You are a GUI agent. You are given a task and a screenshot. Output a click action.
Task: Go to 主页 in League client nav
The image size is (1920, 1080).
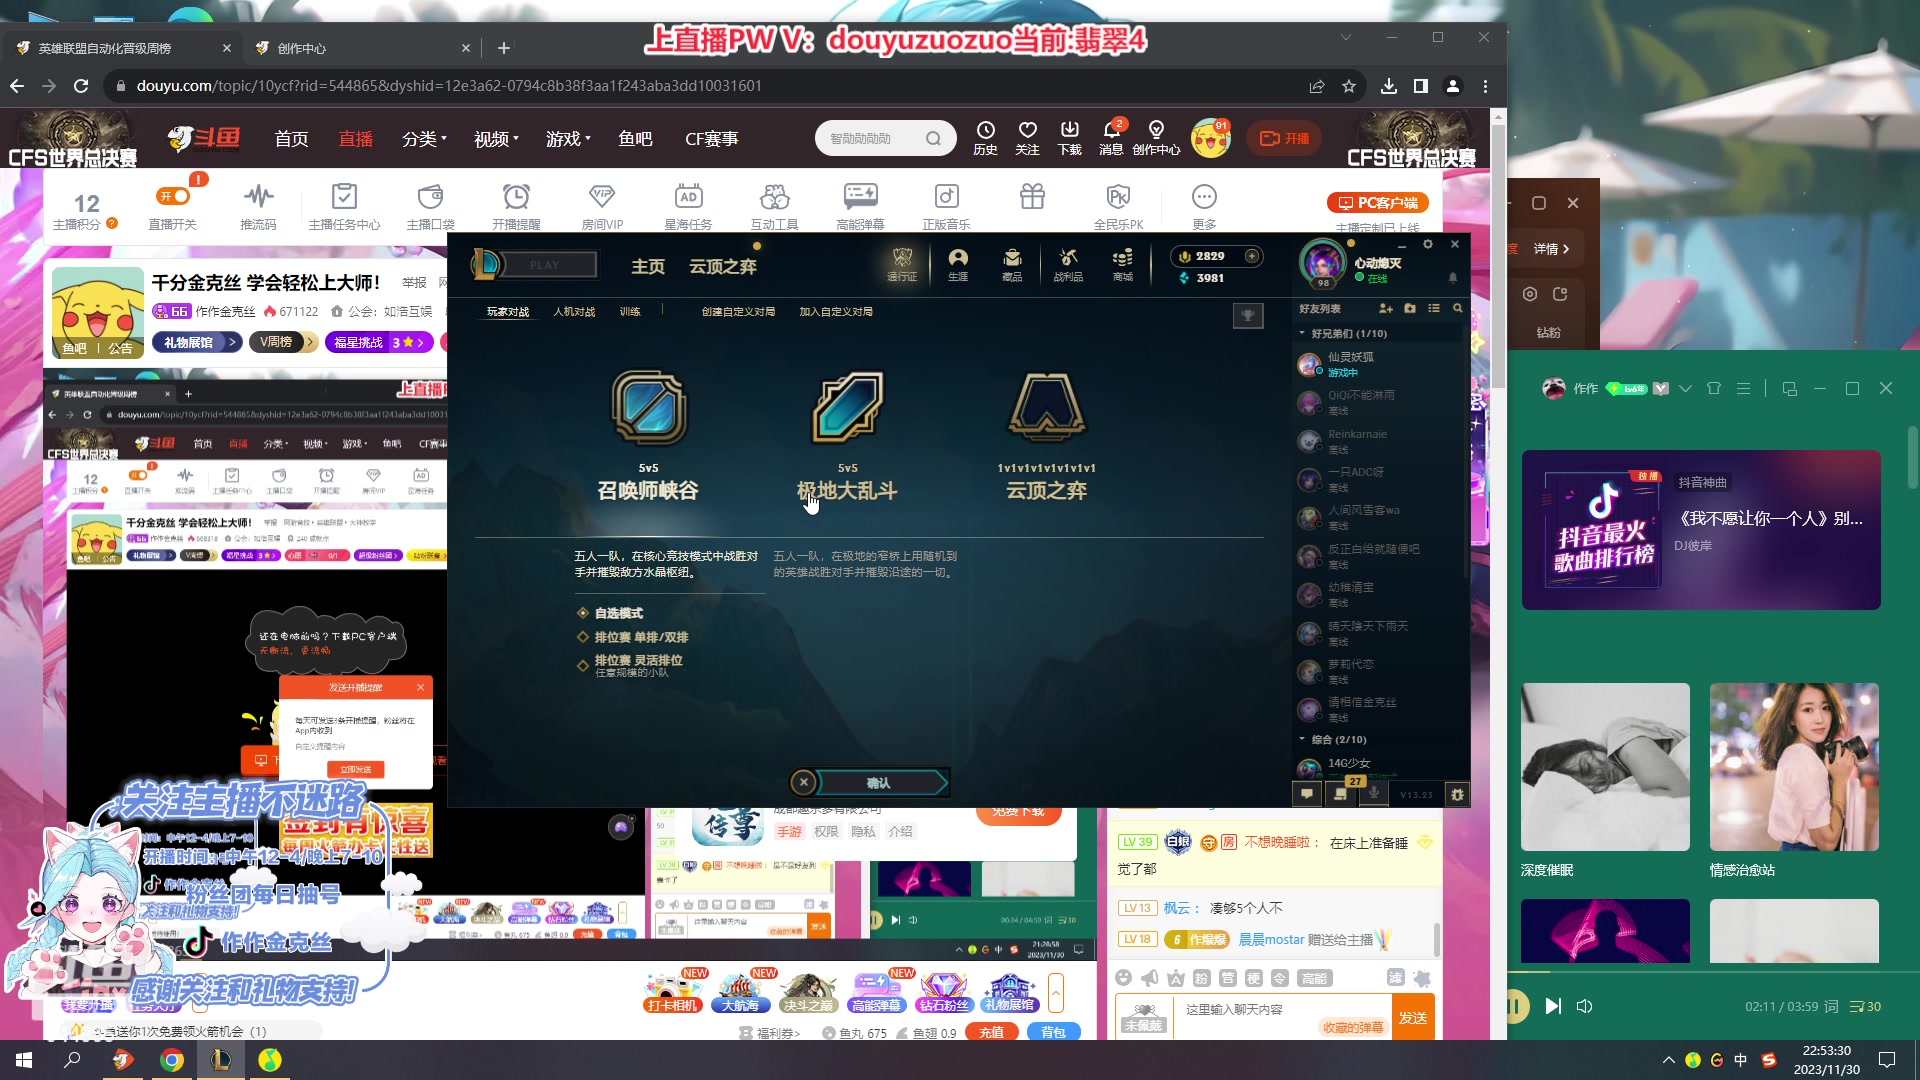[648, 266]
